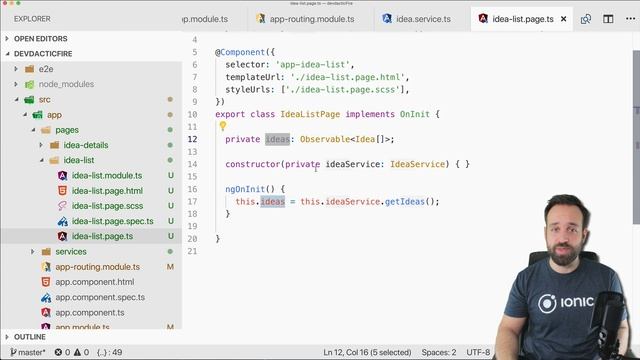
Task: Expand the idea-details folder arrow
Action: (41, 145)
